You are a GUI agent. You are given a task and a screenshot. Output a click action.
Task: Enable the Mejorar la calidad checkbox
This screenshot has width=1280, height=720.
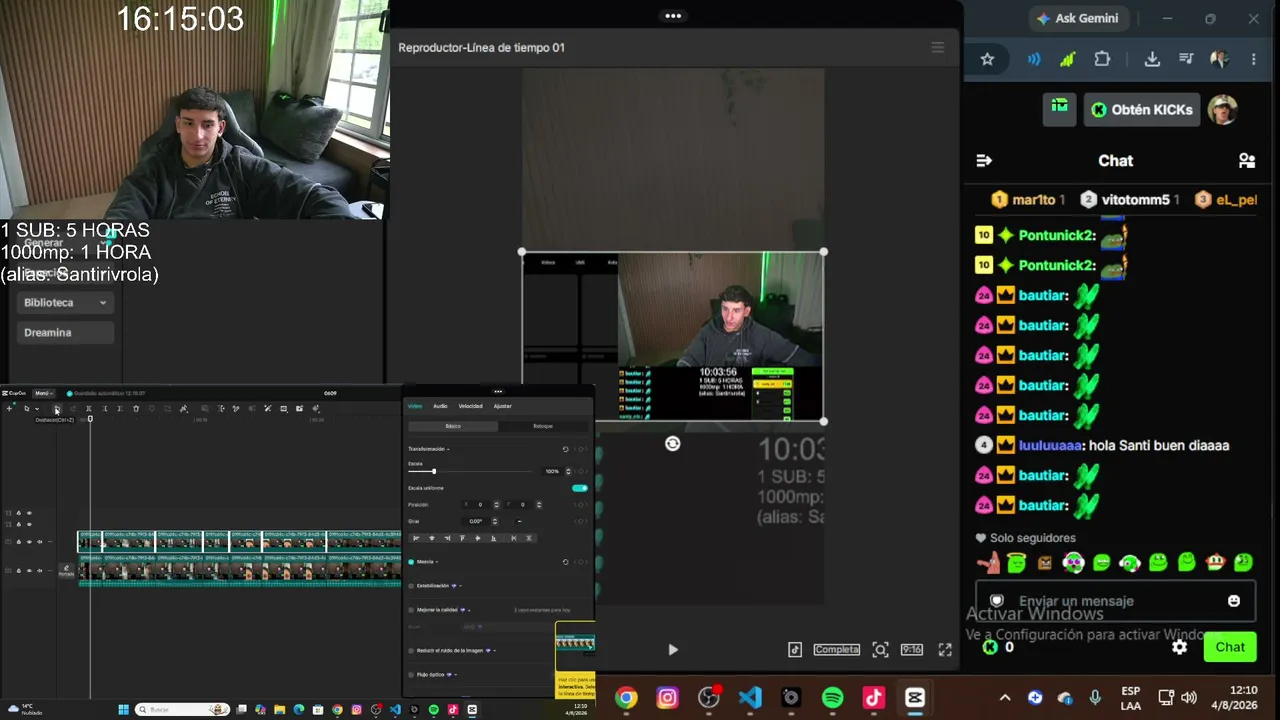411,609
